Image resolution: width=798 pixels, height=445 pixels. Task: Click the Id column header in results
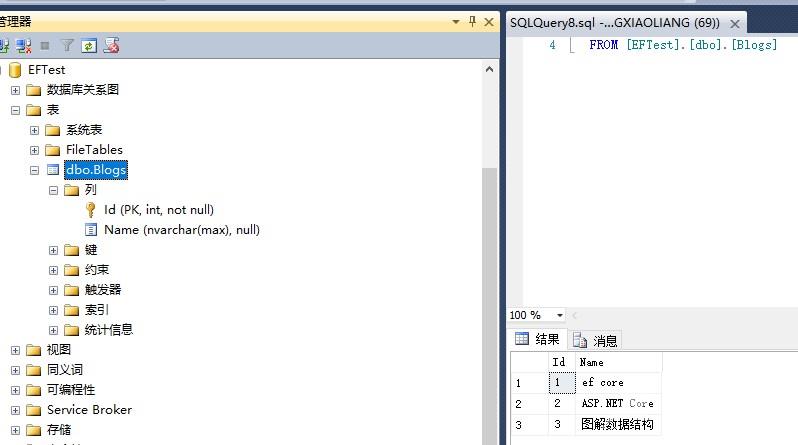[x=562, y=362]
